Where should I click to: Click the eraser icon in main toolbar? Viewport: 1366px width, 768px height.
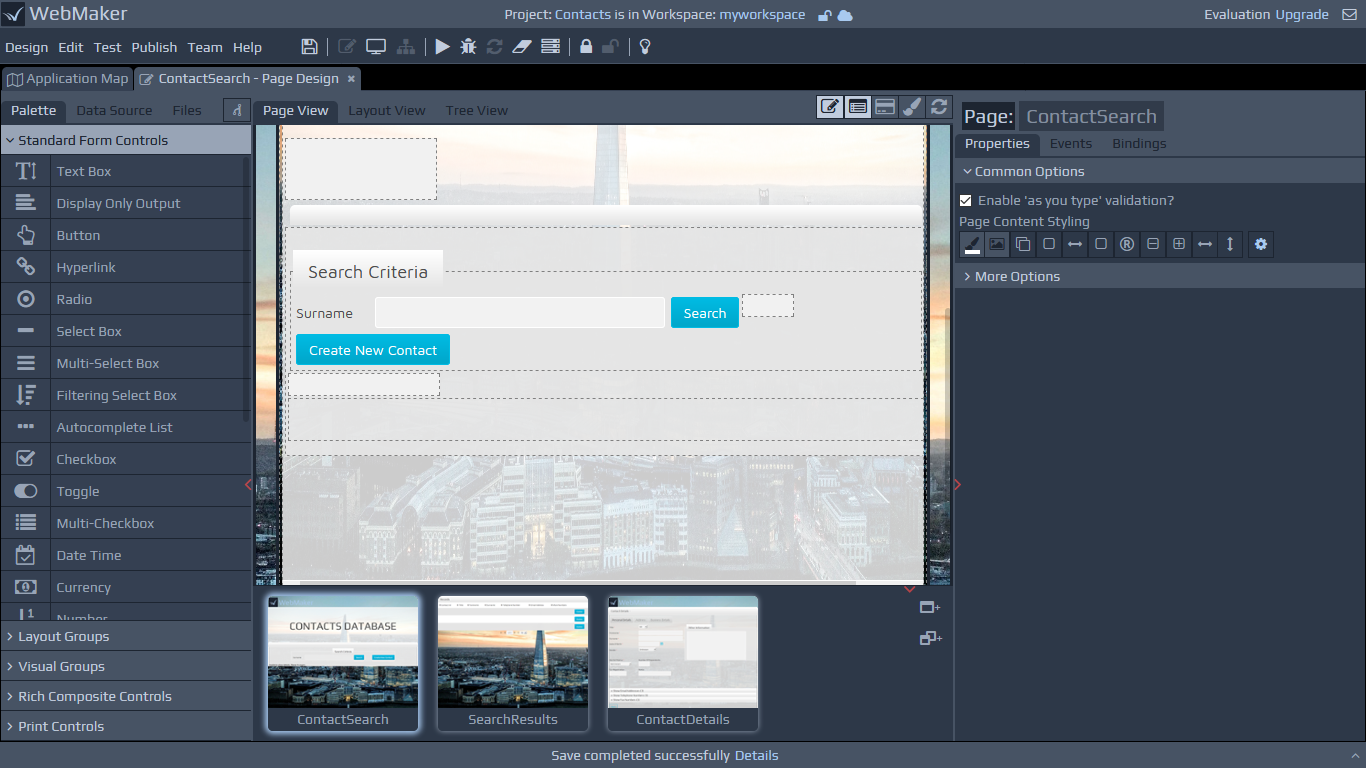click(521, 47)
